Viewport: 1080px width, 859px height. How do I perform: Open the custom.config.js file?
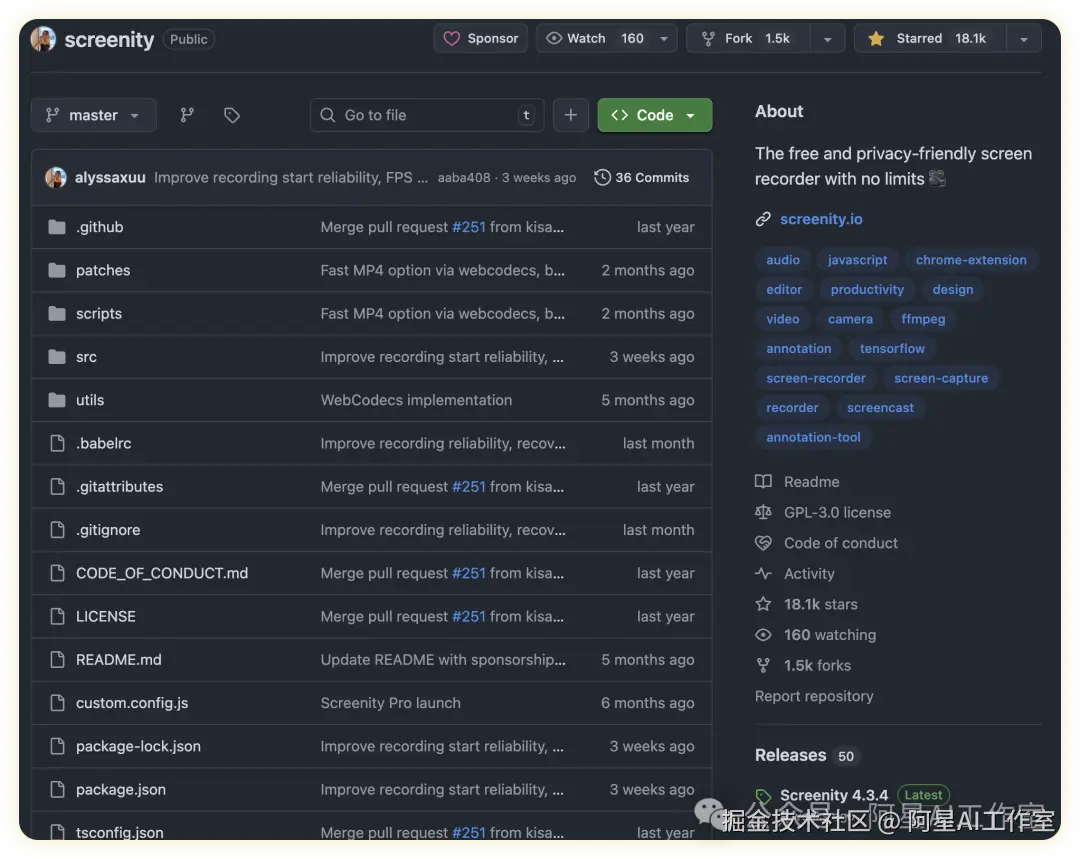[132, 703]
